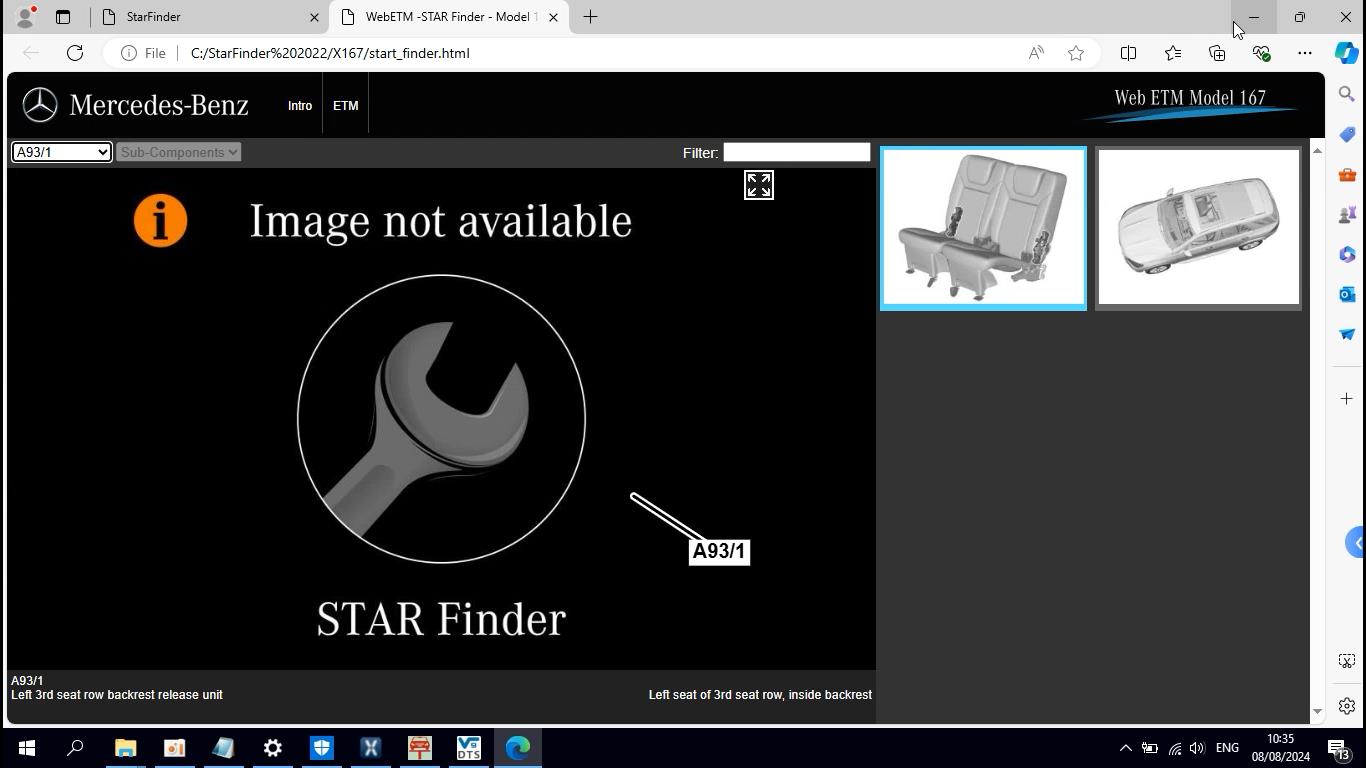This screenshot has height=768, width=1366.
Task: Click the "Left 3rd seat row backrest release unit" text
Action: [117, 695]
